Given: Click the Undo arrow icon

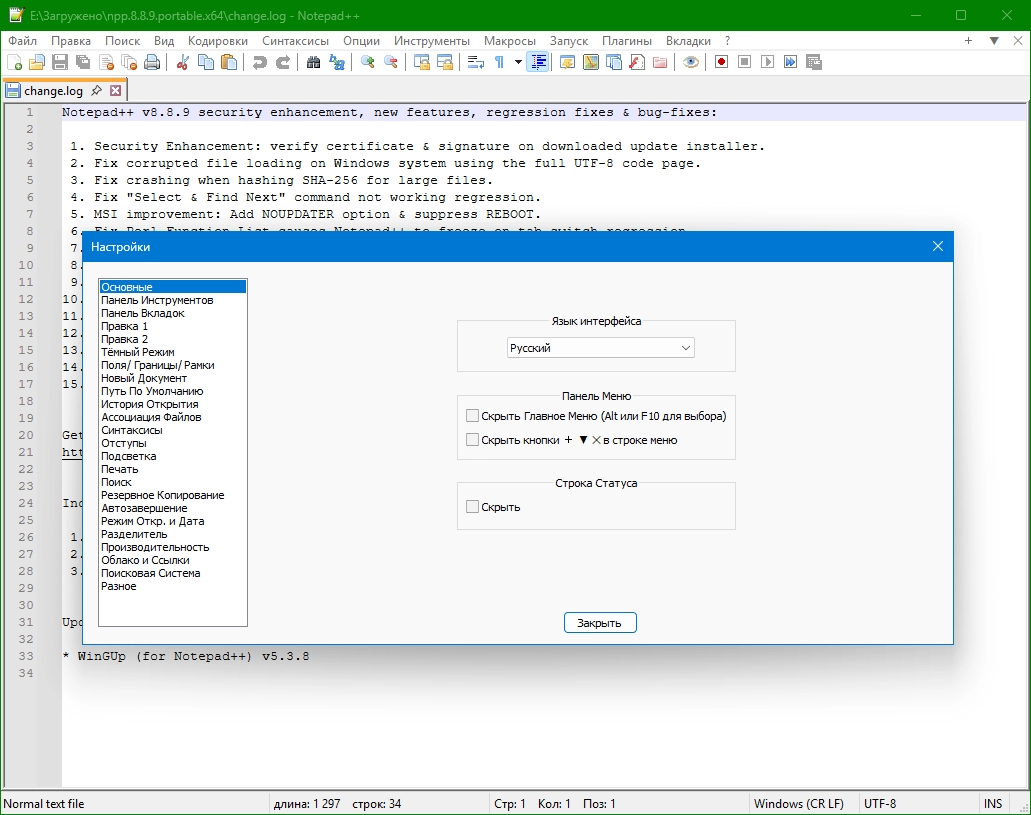Looking at the screenshot, I should click(x=260, y=62).
